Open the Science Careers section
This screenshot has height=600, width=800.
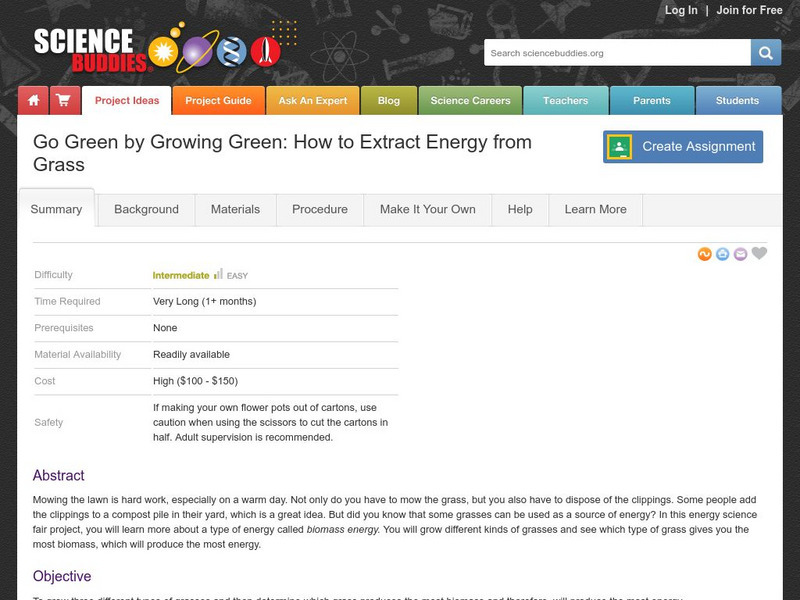tap(470, 101)
